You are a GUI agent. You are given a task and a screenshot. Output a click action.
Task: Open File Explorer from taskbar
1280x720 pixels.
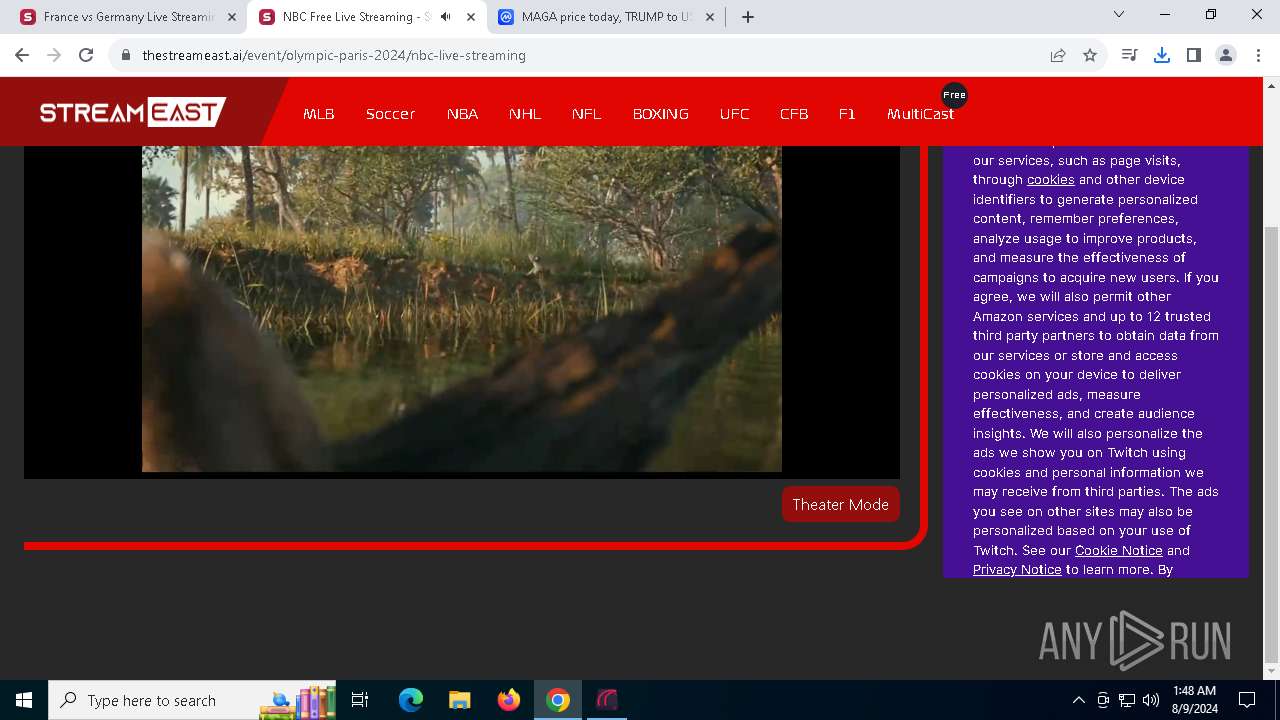click(460, 700)
